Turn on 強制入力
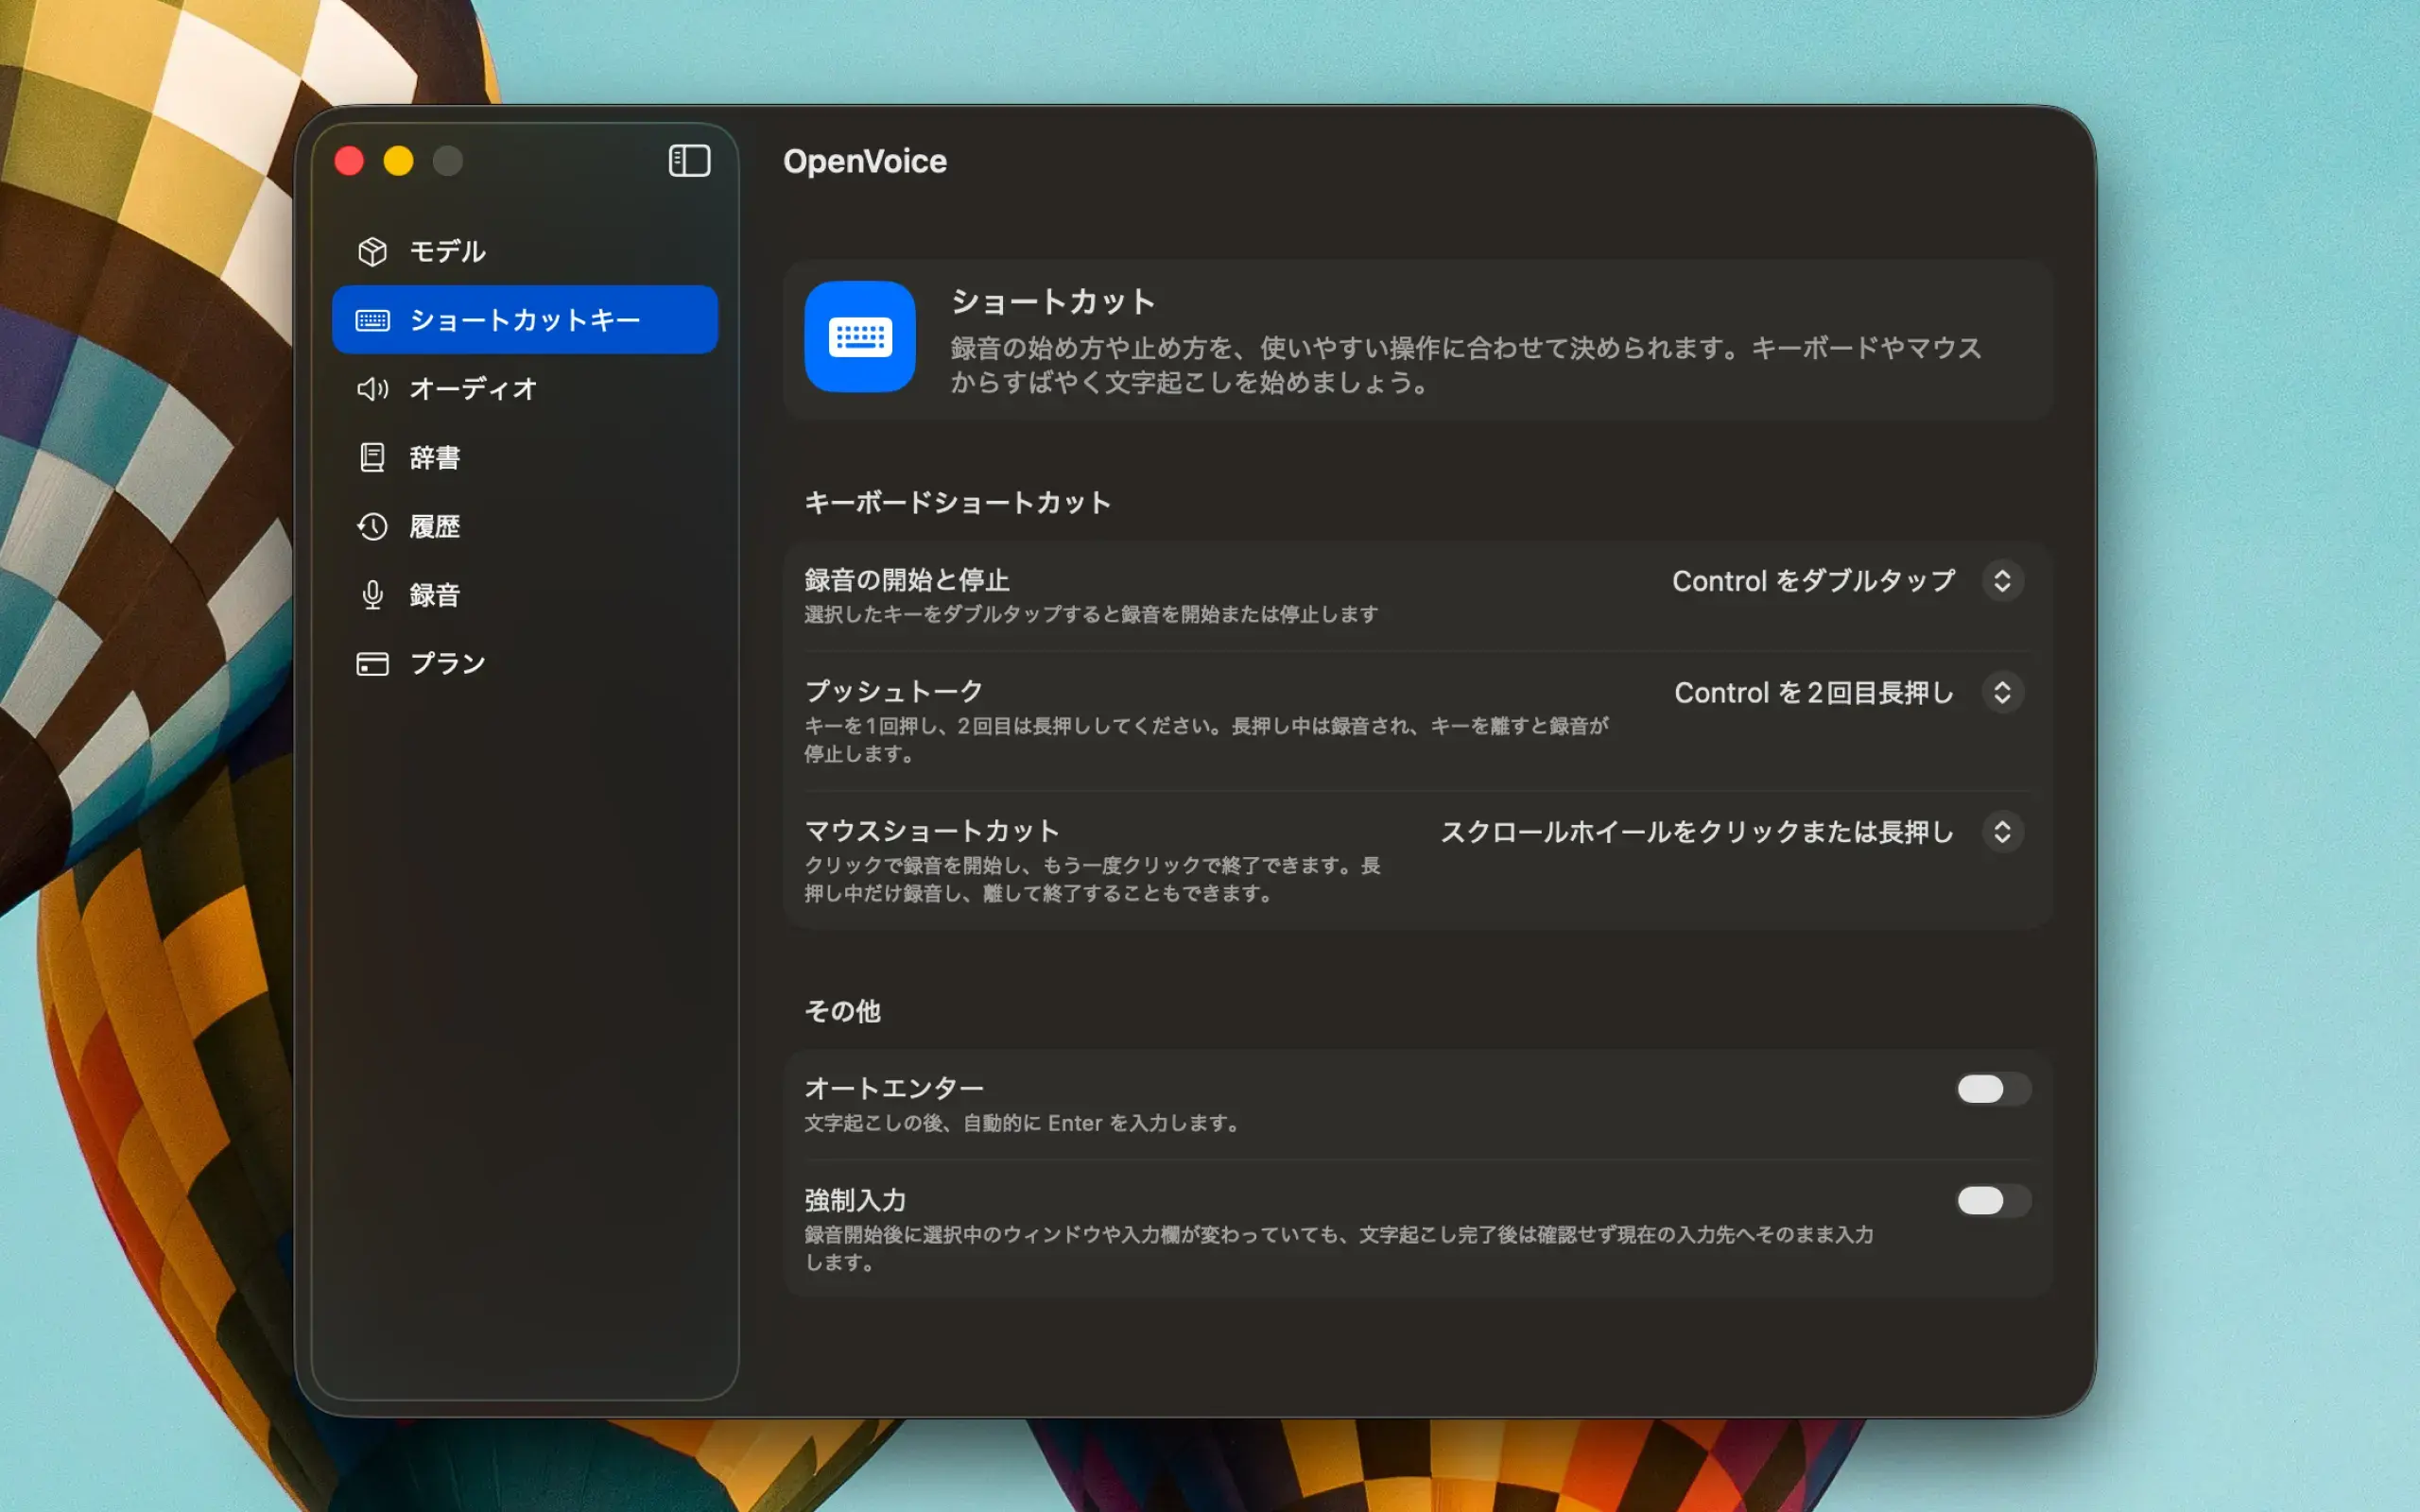This screenshot has width=2420, height=1512. click(1991, 1201)
